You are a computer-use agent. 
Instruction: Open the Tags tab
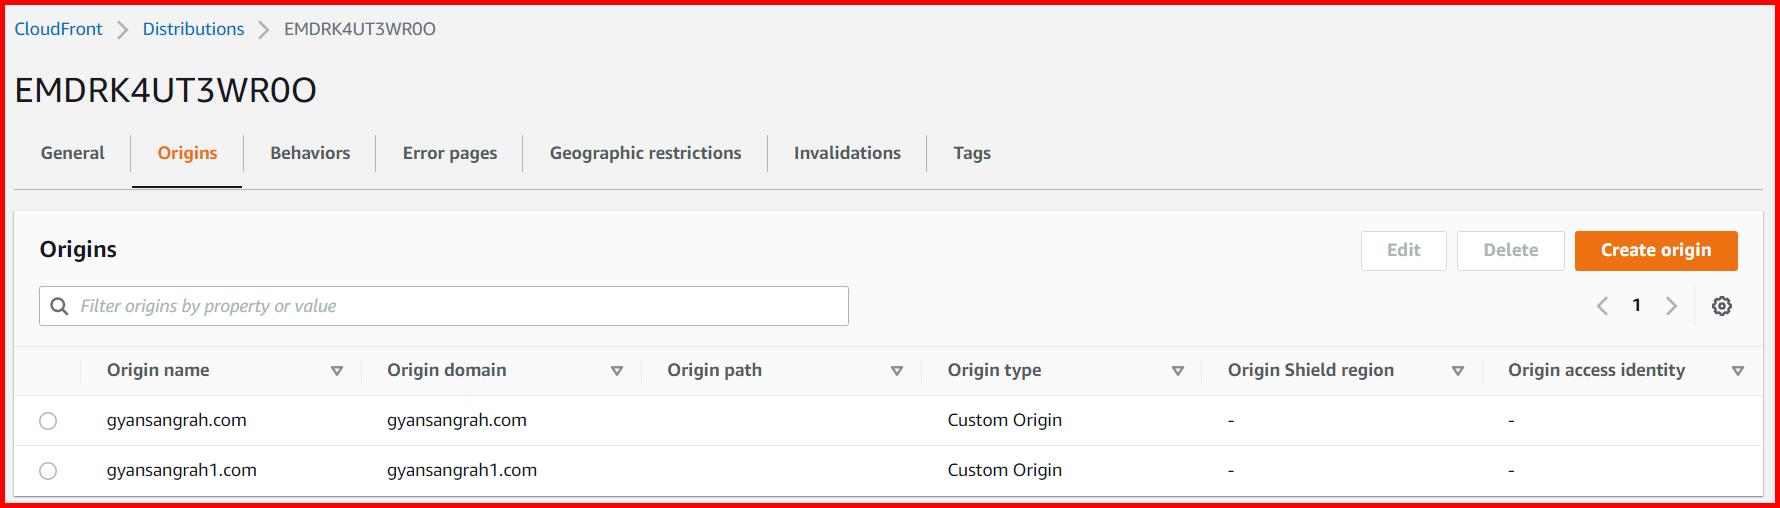pos(972,153)
